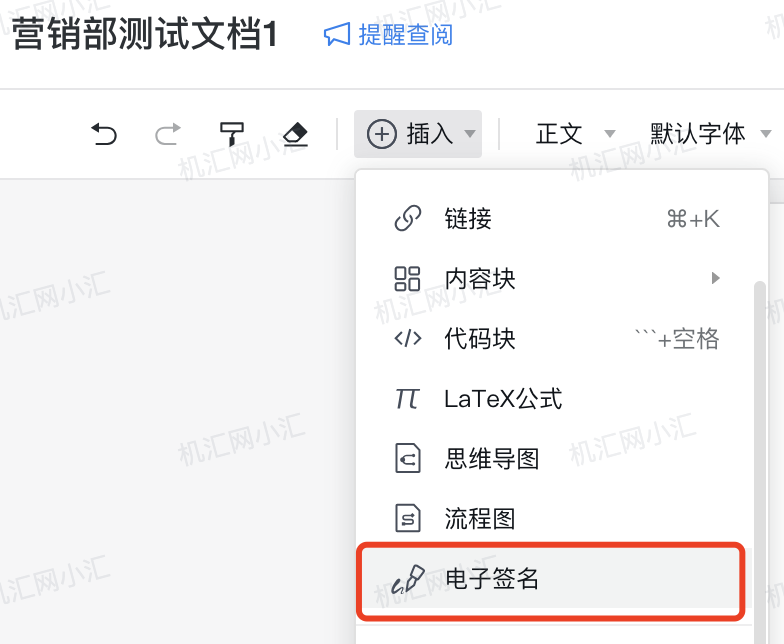Expand the 内容块 submenu arrow
This screenshot has width=784, height=644.
coord(716,278)
